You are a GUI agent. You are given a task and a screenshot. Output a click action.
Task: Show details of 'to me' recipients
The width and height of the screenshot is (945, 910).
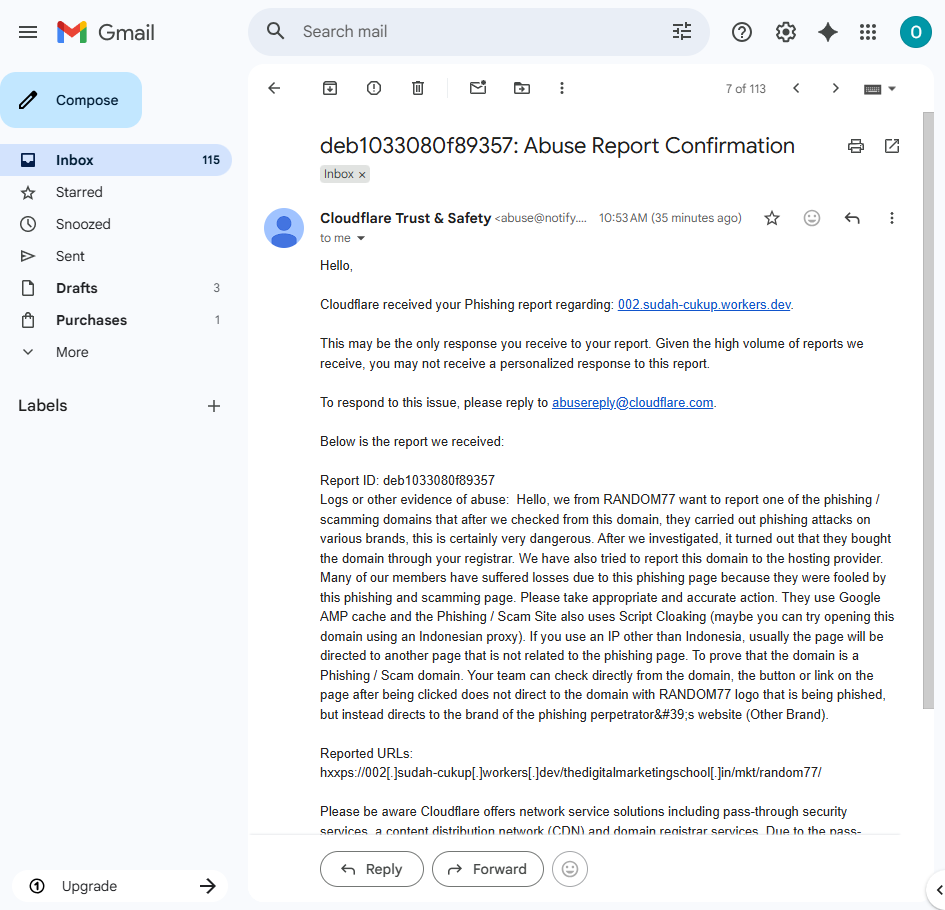coord(360,238)
